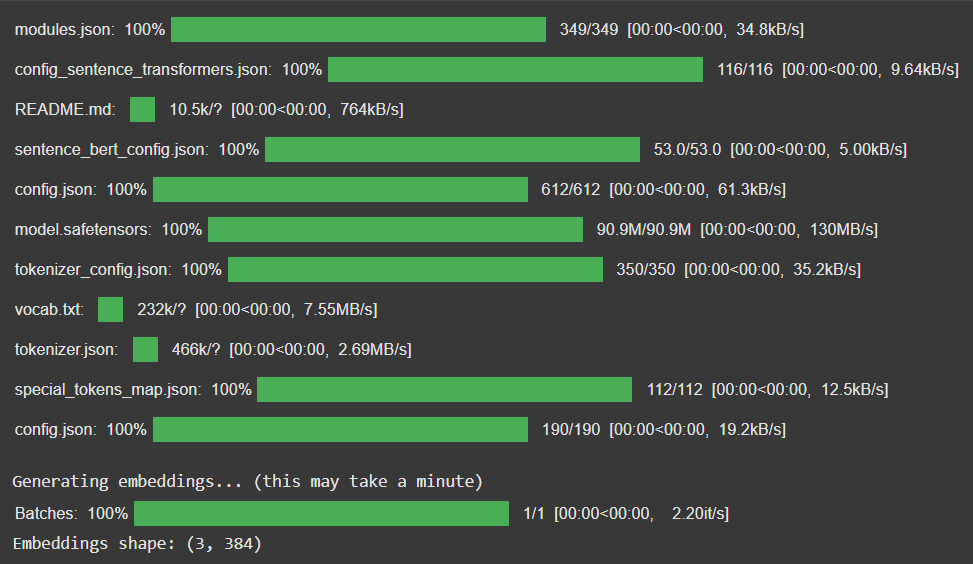Click the config_sentence_transformers.json progress bar

coord(515,70)
